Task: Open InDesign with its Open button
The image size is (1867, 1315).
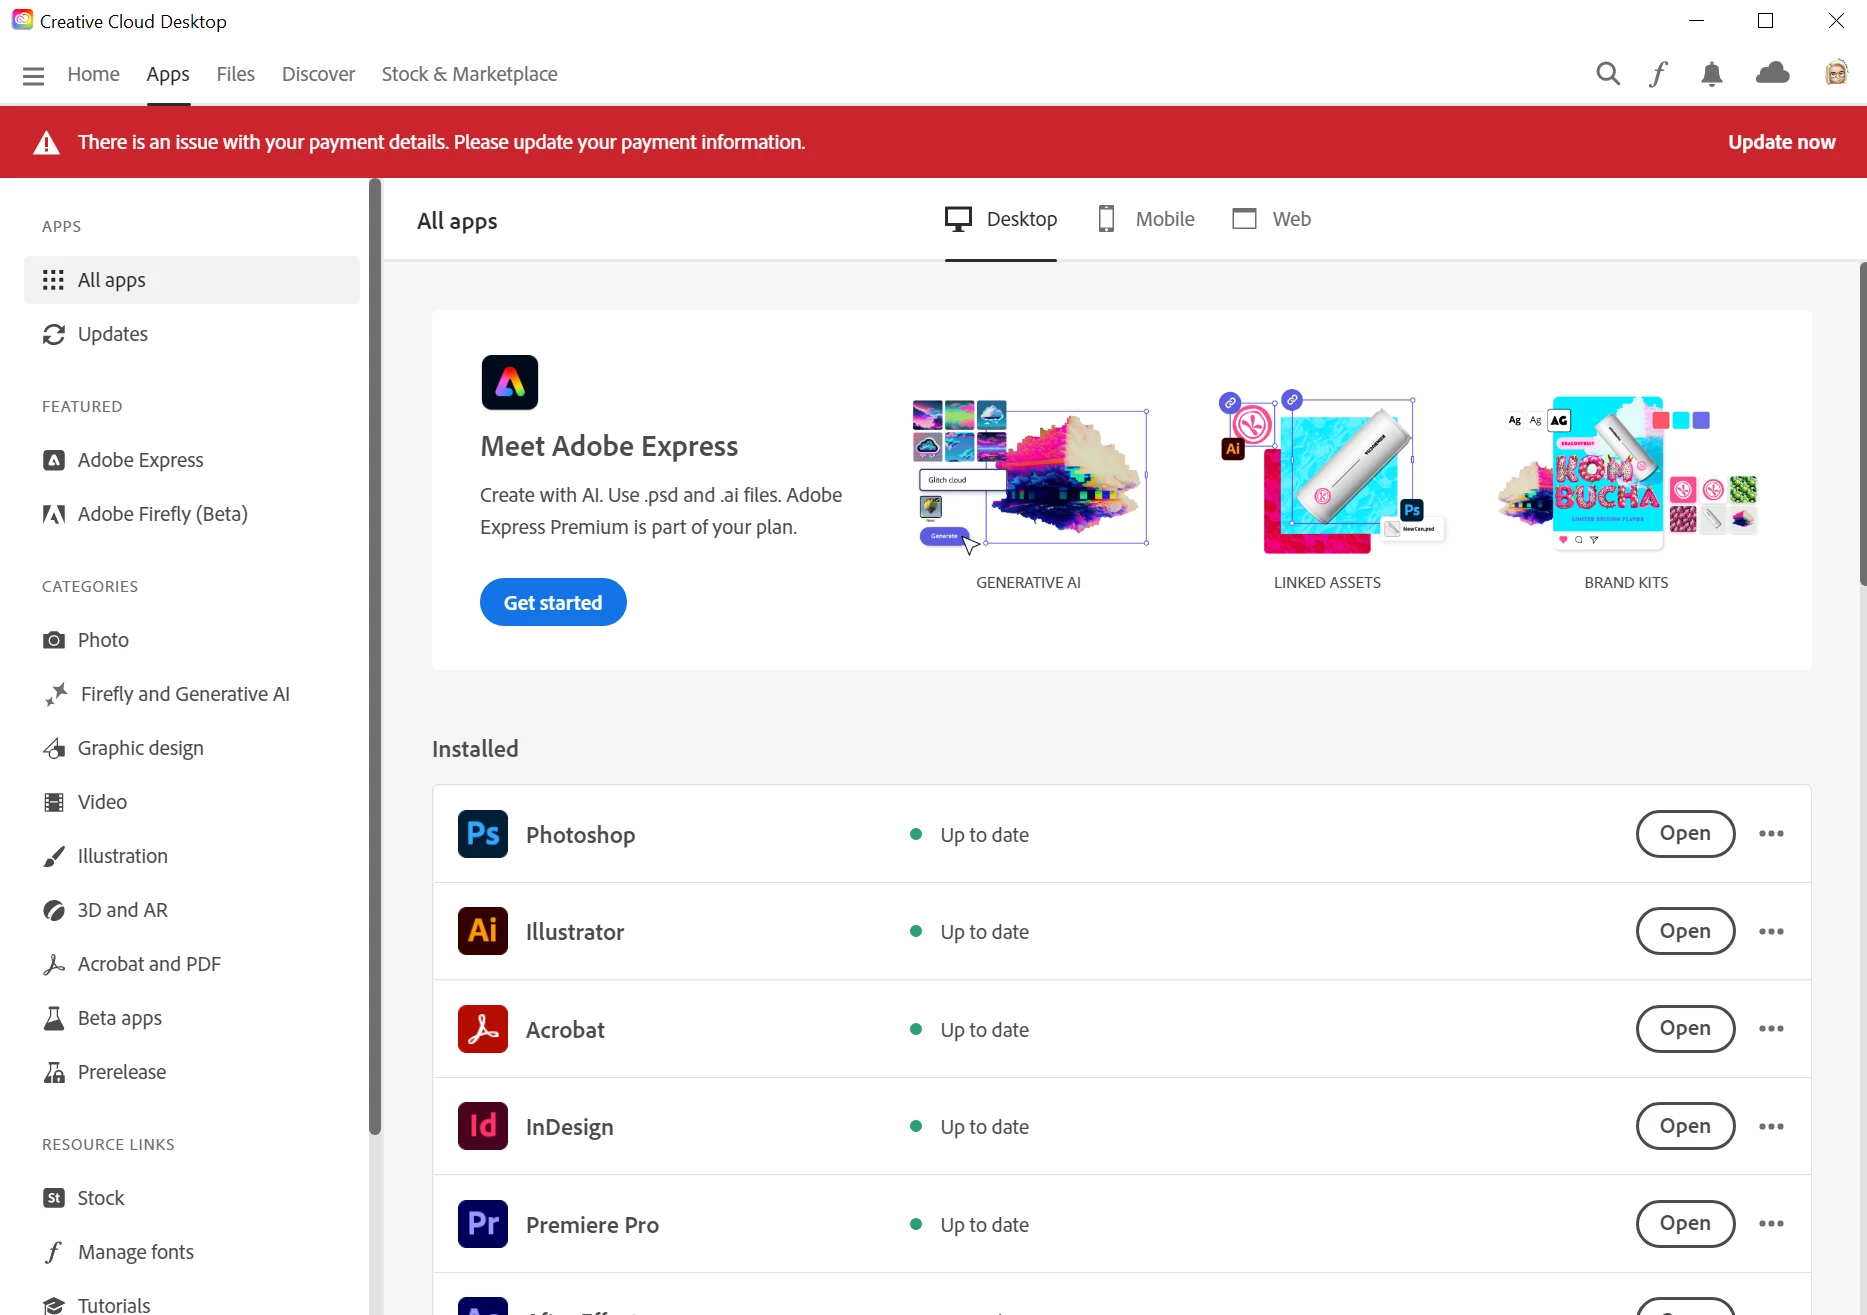Action: point(1685,1126)
